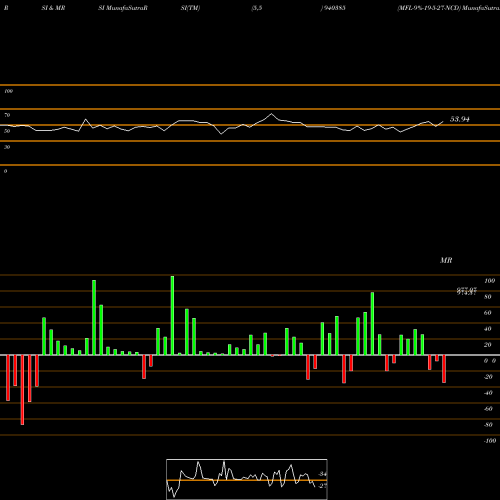This screenshot has width=500, height=500.
Task: Select the 'SI(TM)' header label
Action: (190, 8)
